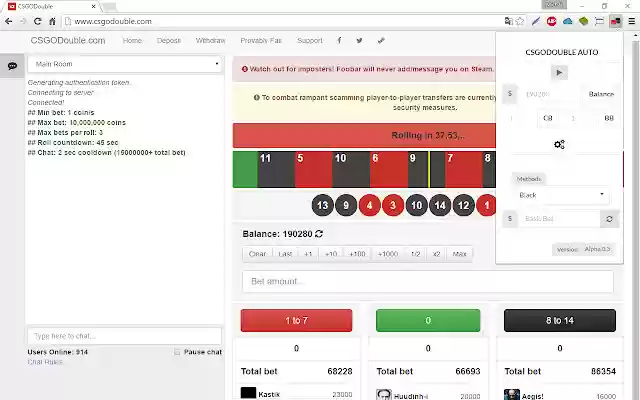Open the Methods dropdown showing Black
The height and width of the screenshot is (400, 640).
pyautogui.click(x=561, y=195)
